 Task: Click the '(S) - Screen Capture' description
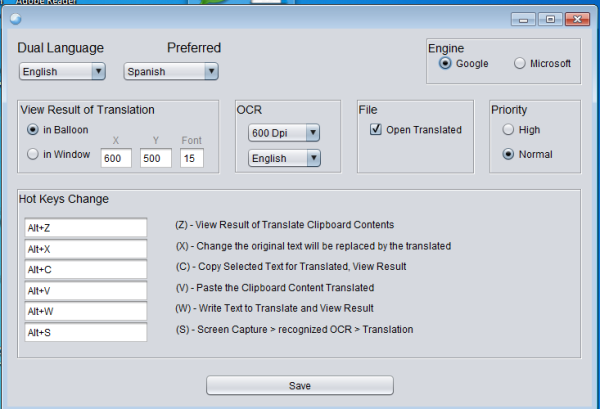tap(294, 329)
